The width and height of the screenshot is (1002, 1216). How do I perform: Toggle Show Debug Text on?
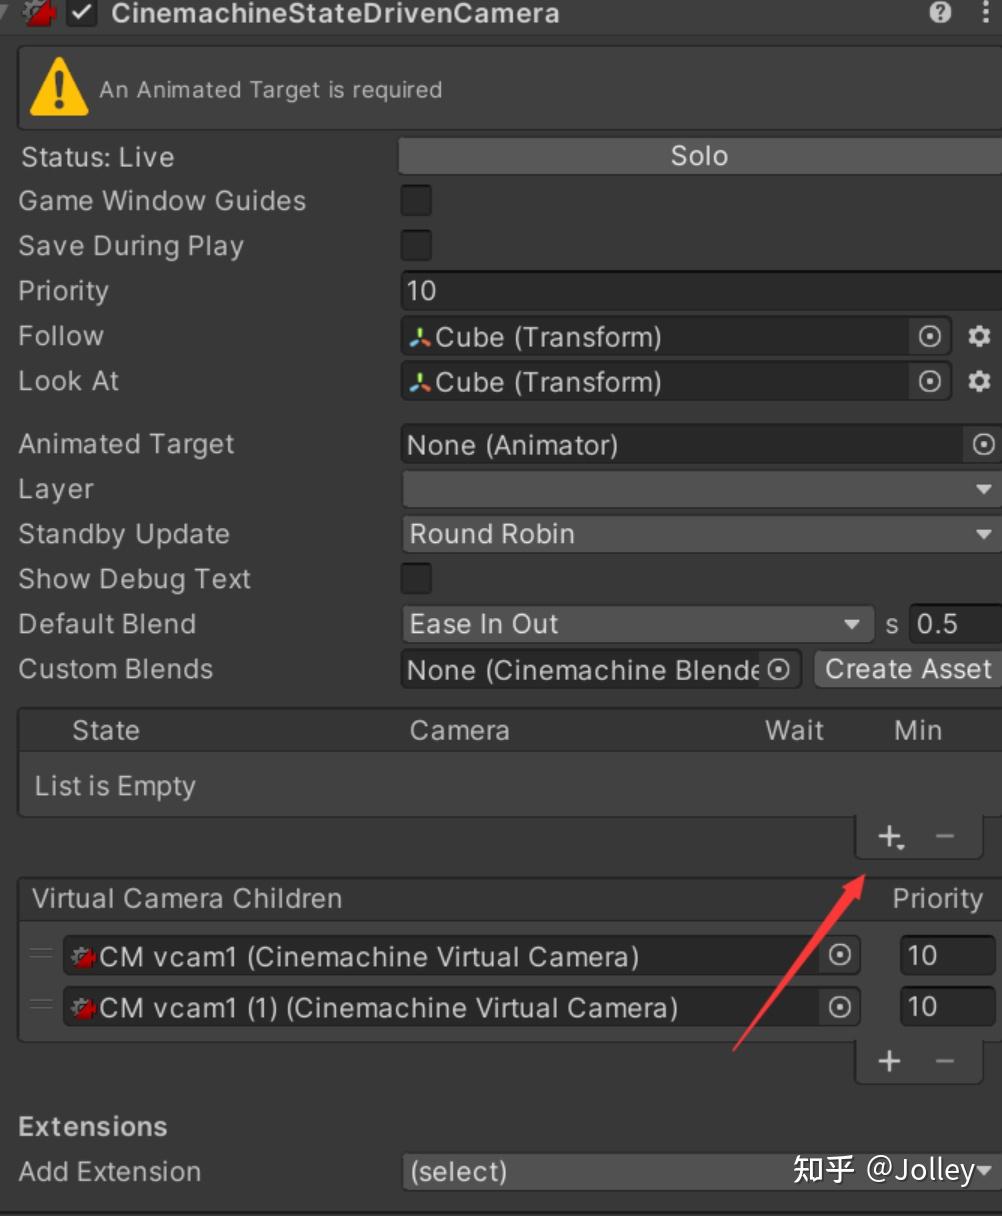pos(415,578)
